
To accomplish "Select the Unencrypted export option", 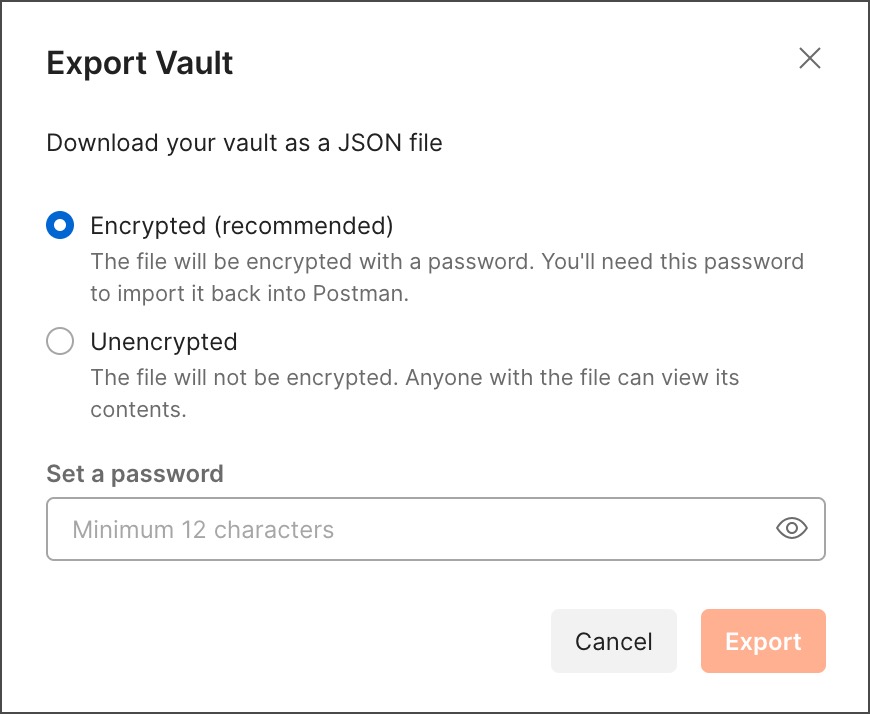I will tap(60, 341).
